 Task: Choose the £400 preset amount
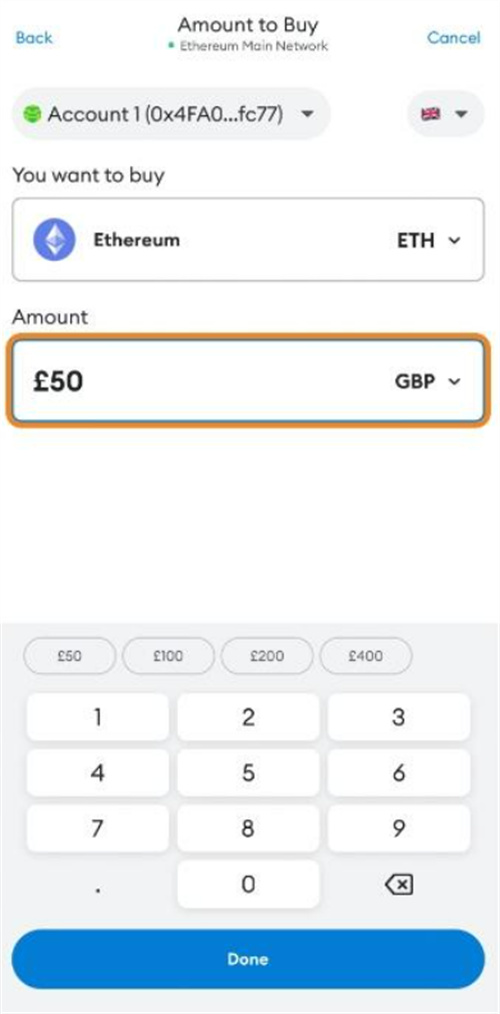(365, 656)
